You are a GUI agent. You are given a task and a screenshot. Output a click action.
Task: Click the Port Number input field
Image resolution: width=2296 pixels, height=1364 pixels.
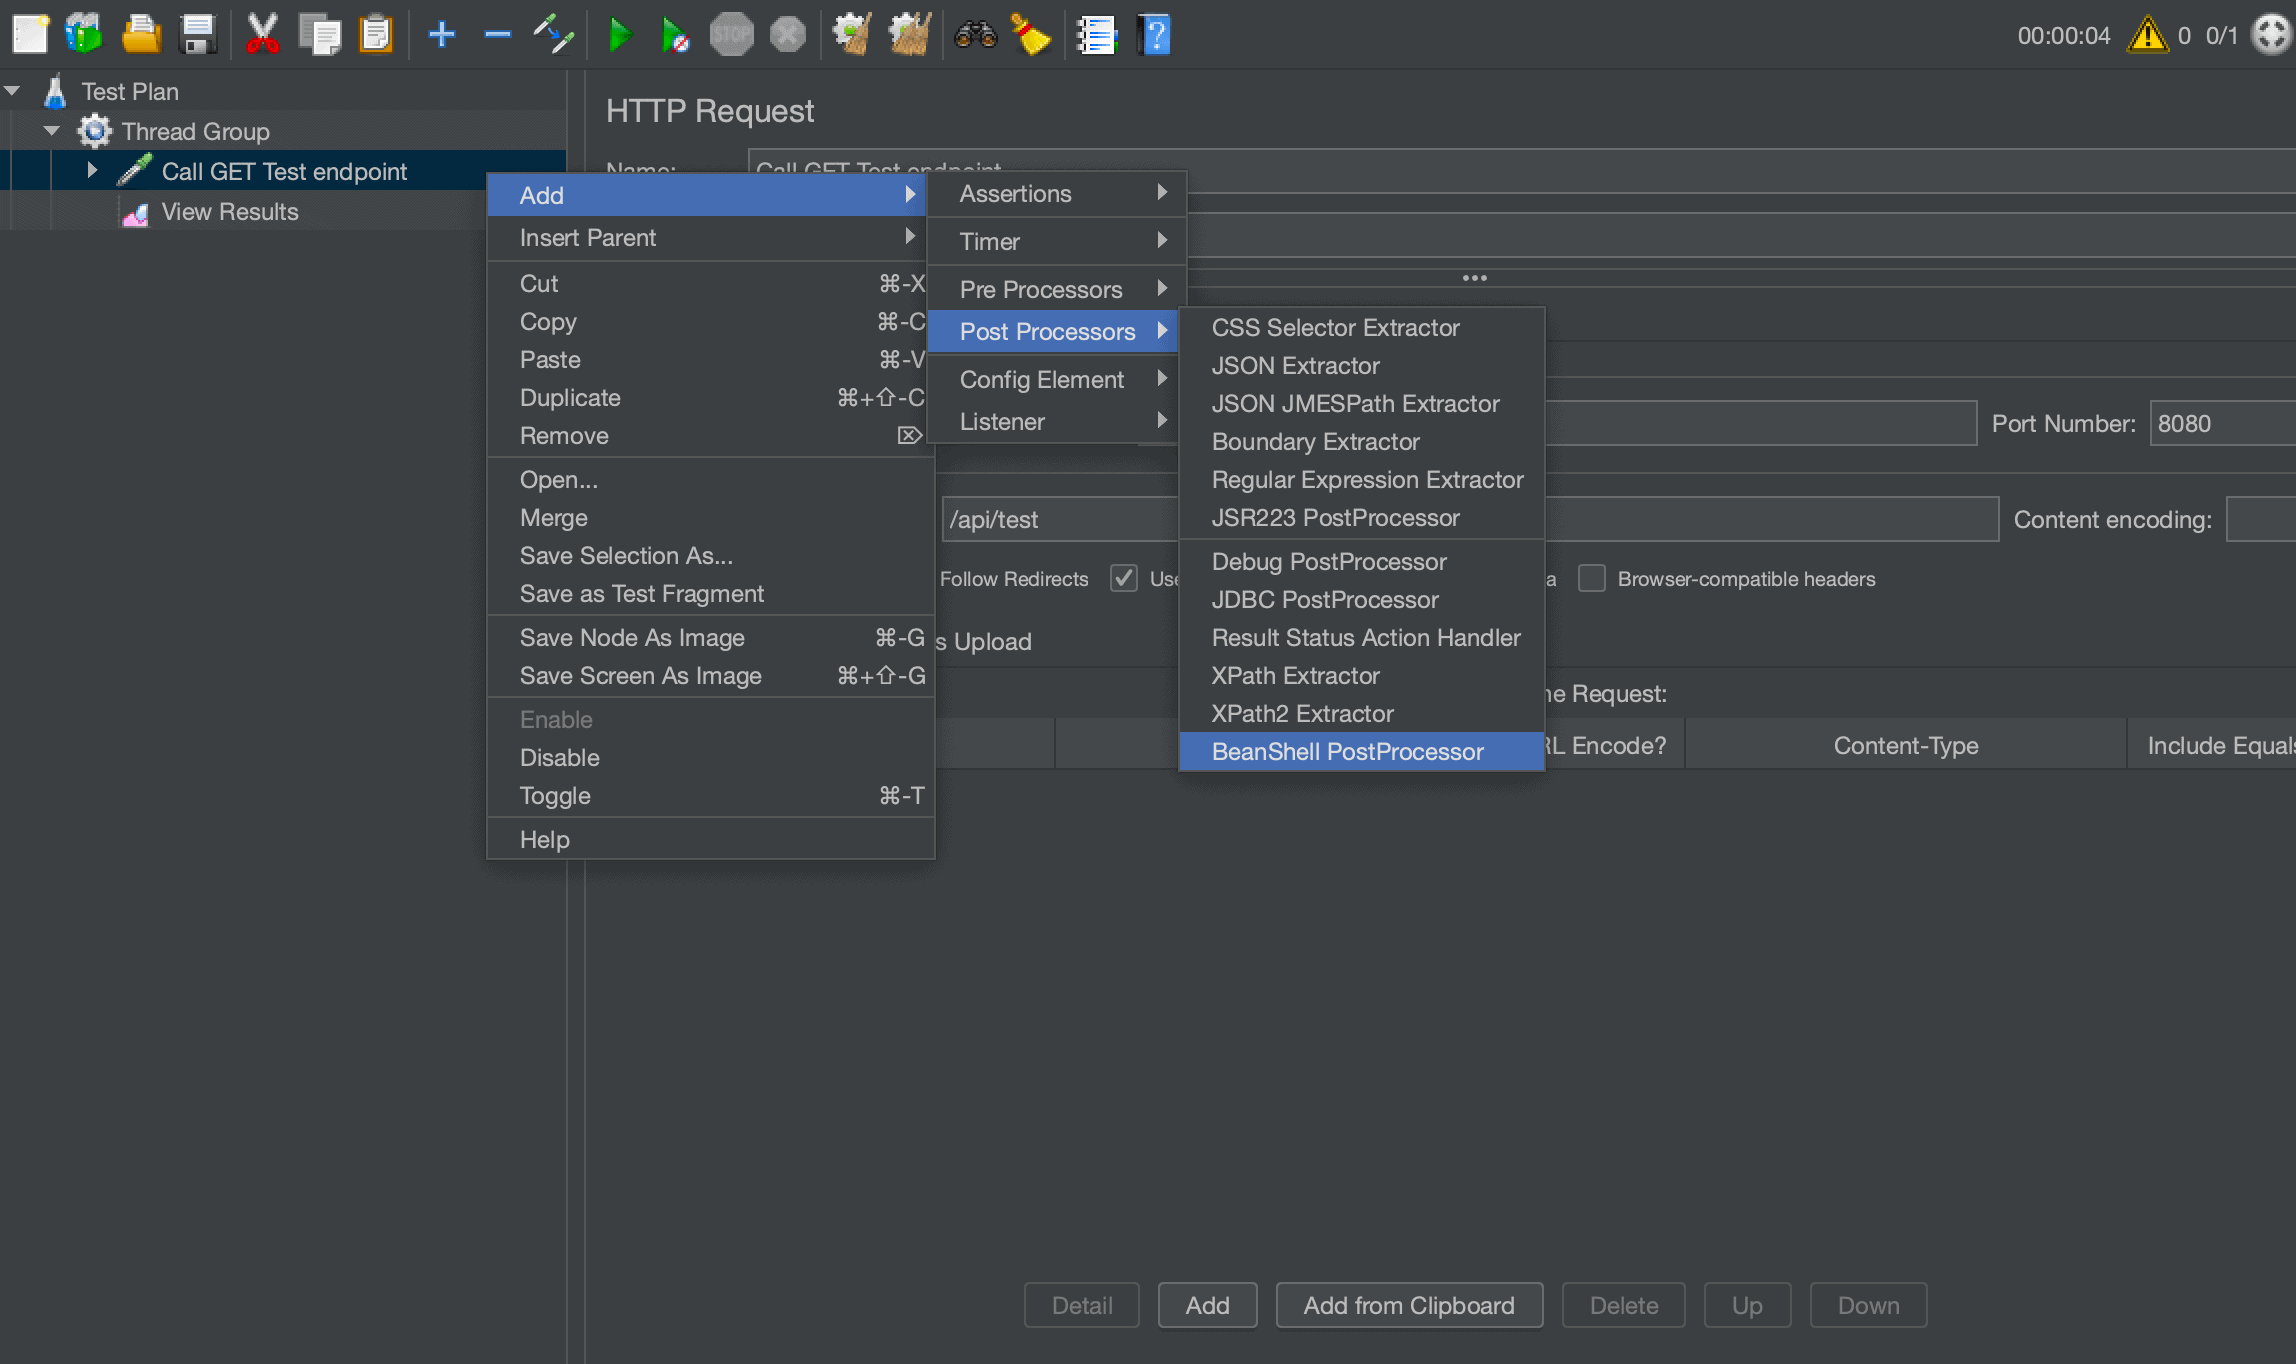pos(2220,424)
